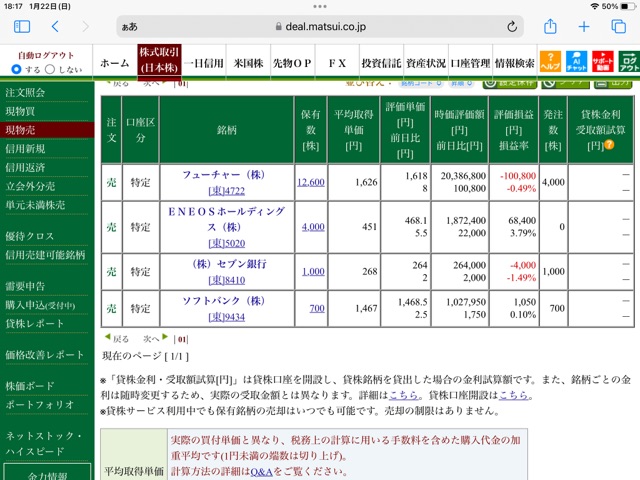Screen dimensions: 640x480
Task: Open 優待クロス in sidebar
Action: coord(29,236)
